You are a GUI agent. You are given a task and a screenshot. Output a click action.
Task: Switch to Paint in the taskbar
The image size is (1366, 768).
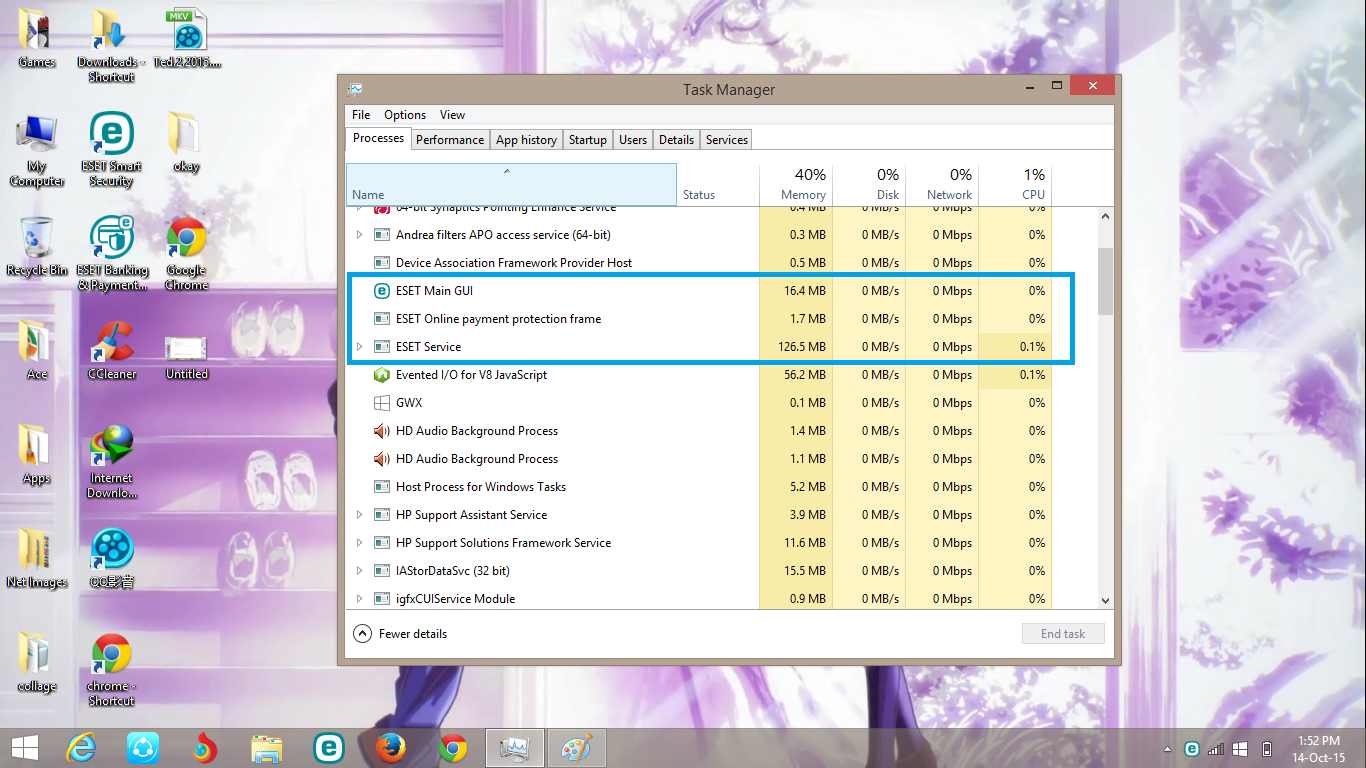(577, 748)
